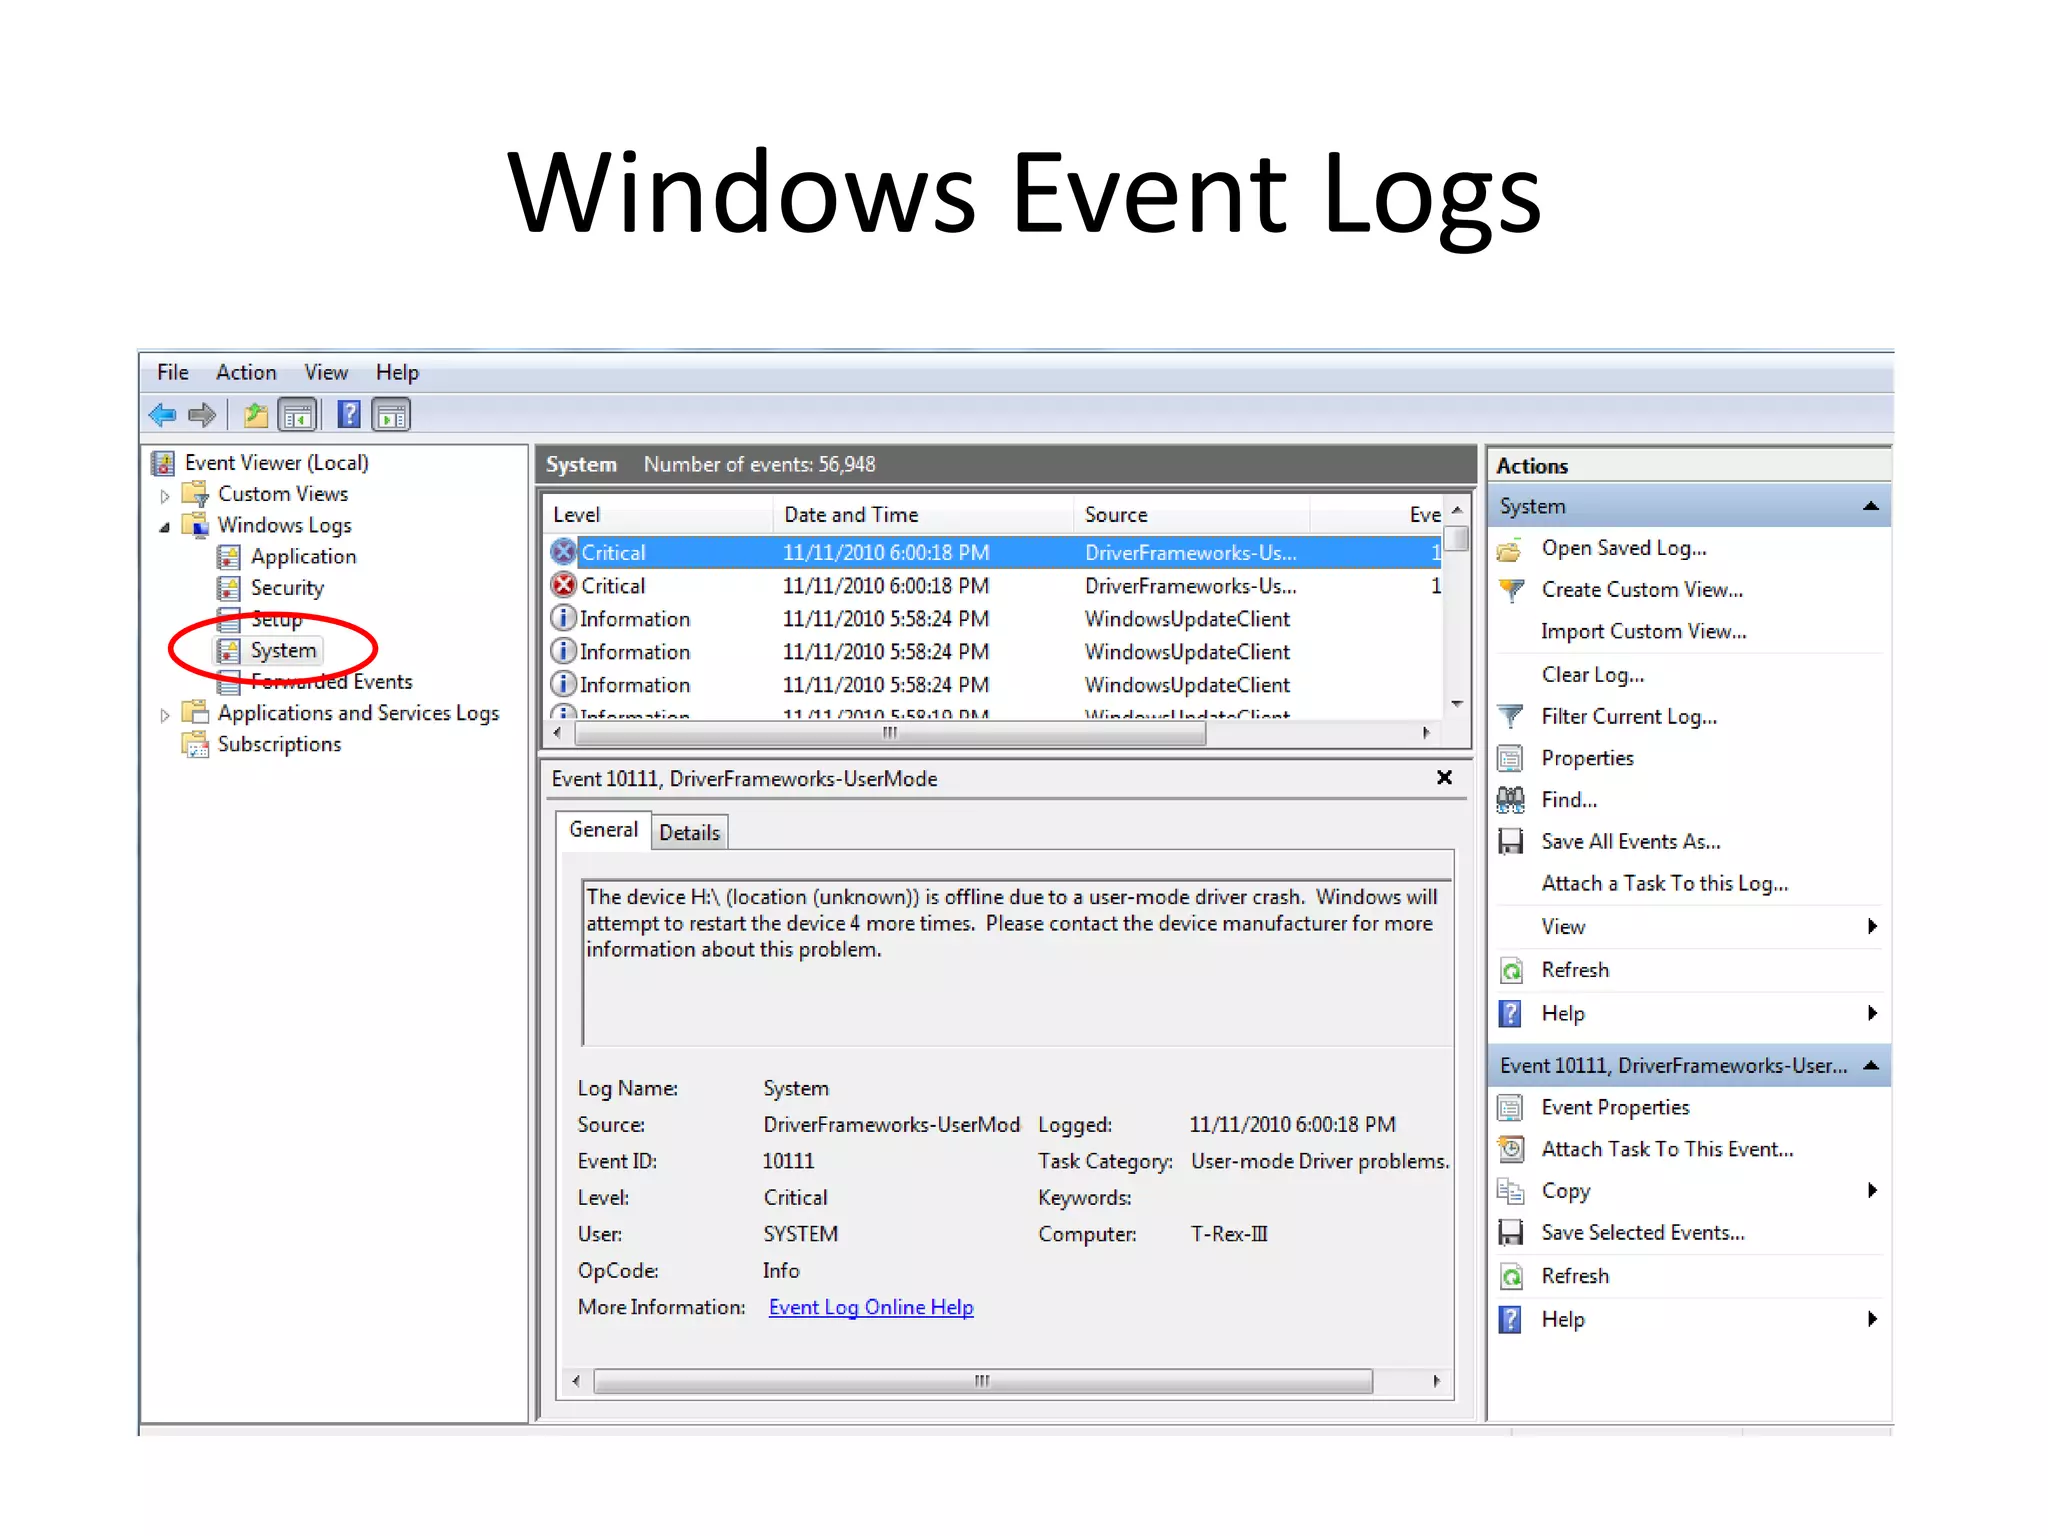Viewport: 2048px width, 1536px height.
Task: Click the Subscriptions icon in tree
Action: (x=195, y=745)
